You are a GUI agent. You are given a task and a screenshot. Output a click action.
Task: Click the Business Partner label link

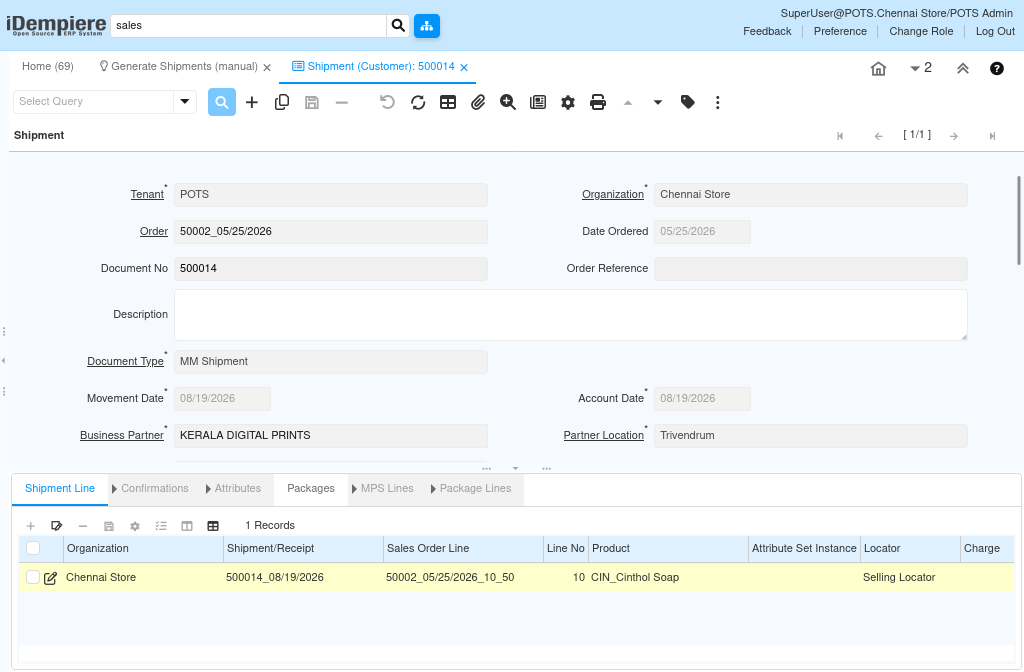point(121,436)
